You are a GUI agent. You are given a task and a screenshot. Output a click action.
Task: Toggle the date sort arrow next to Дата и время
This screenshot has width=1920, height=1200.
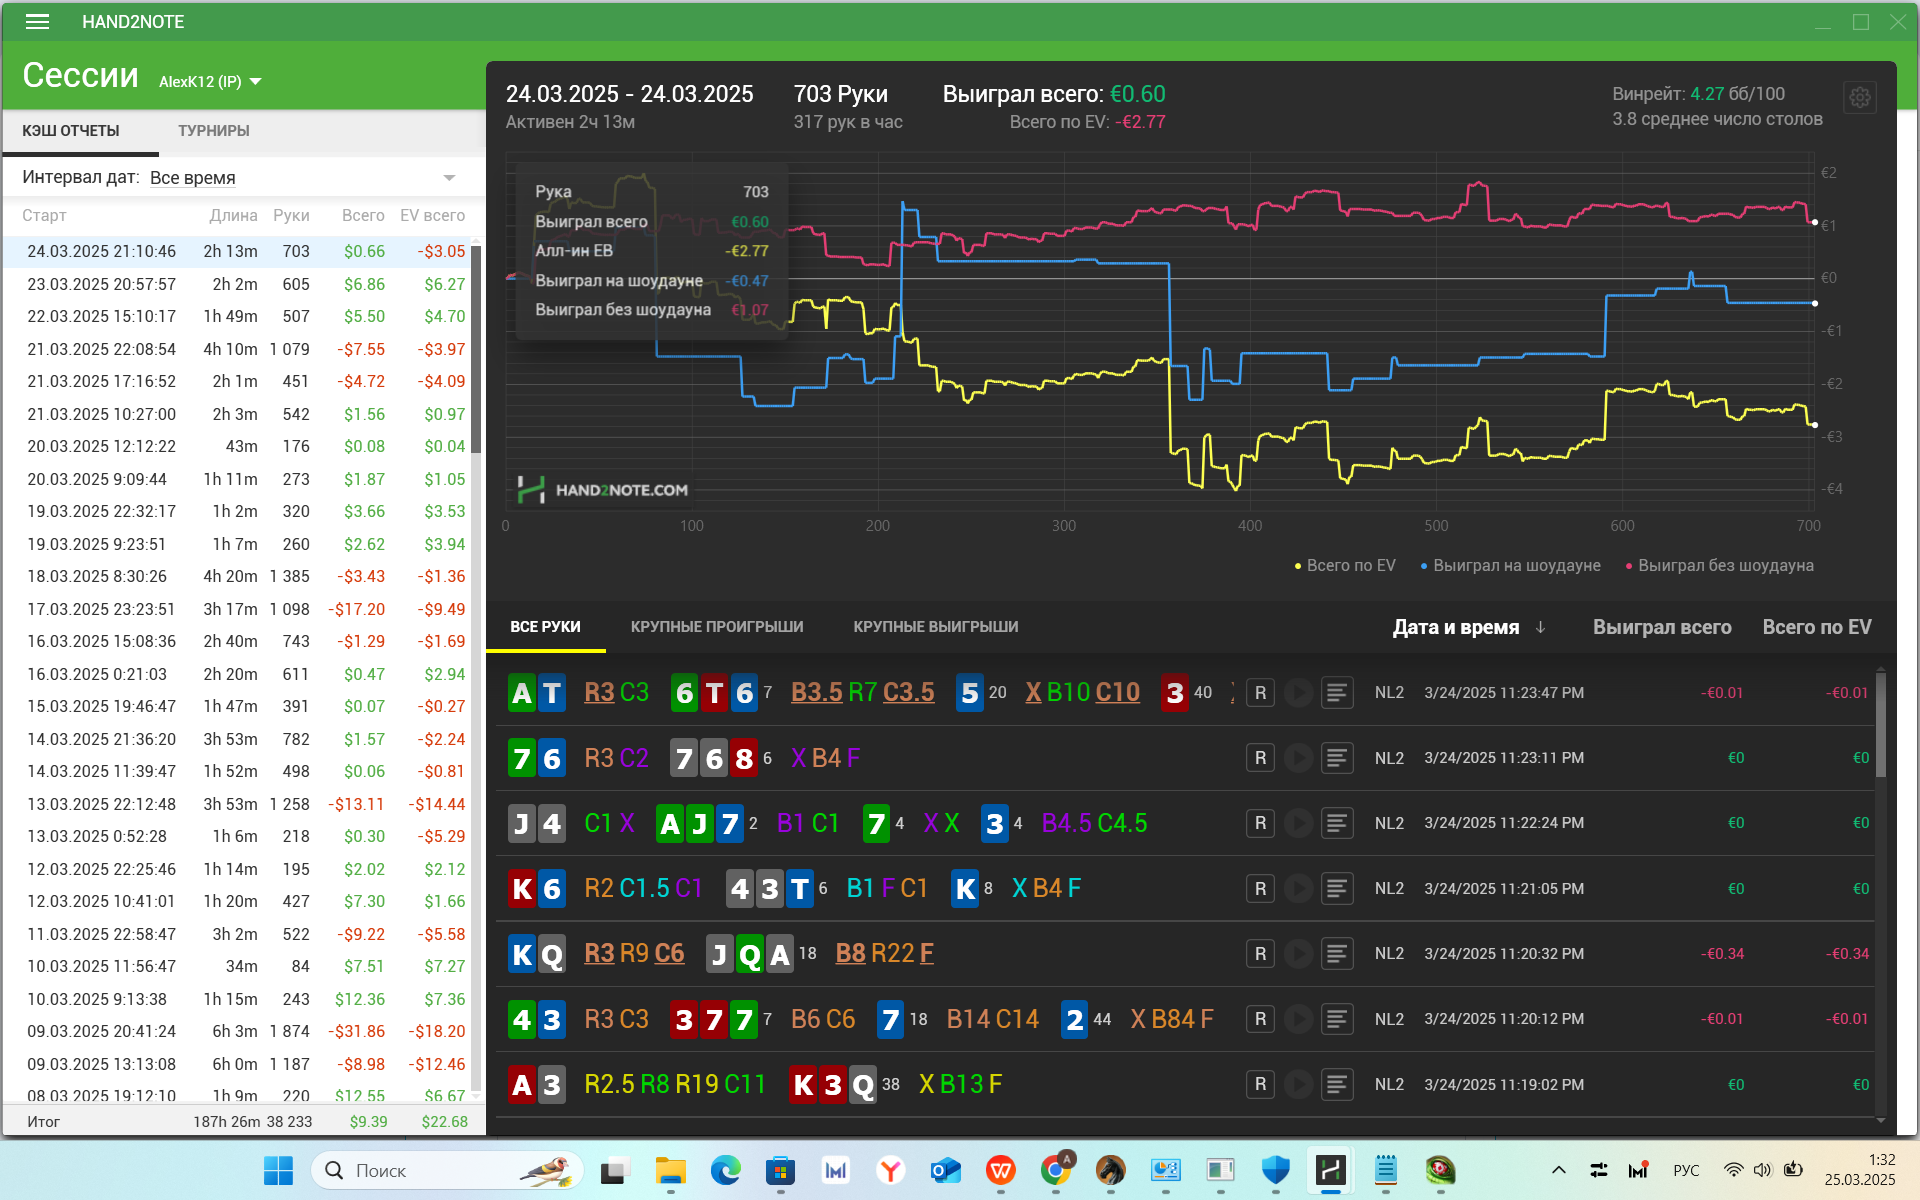coord(1540,627)
